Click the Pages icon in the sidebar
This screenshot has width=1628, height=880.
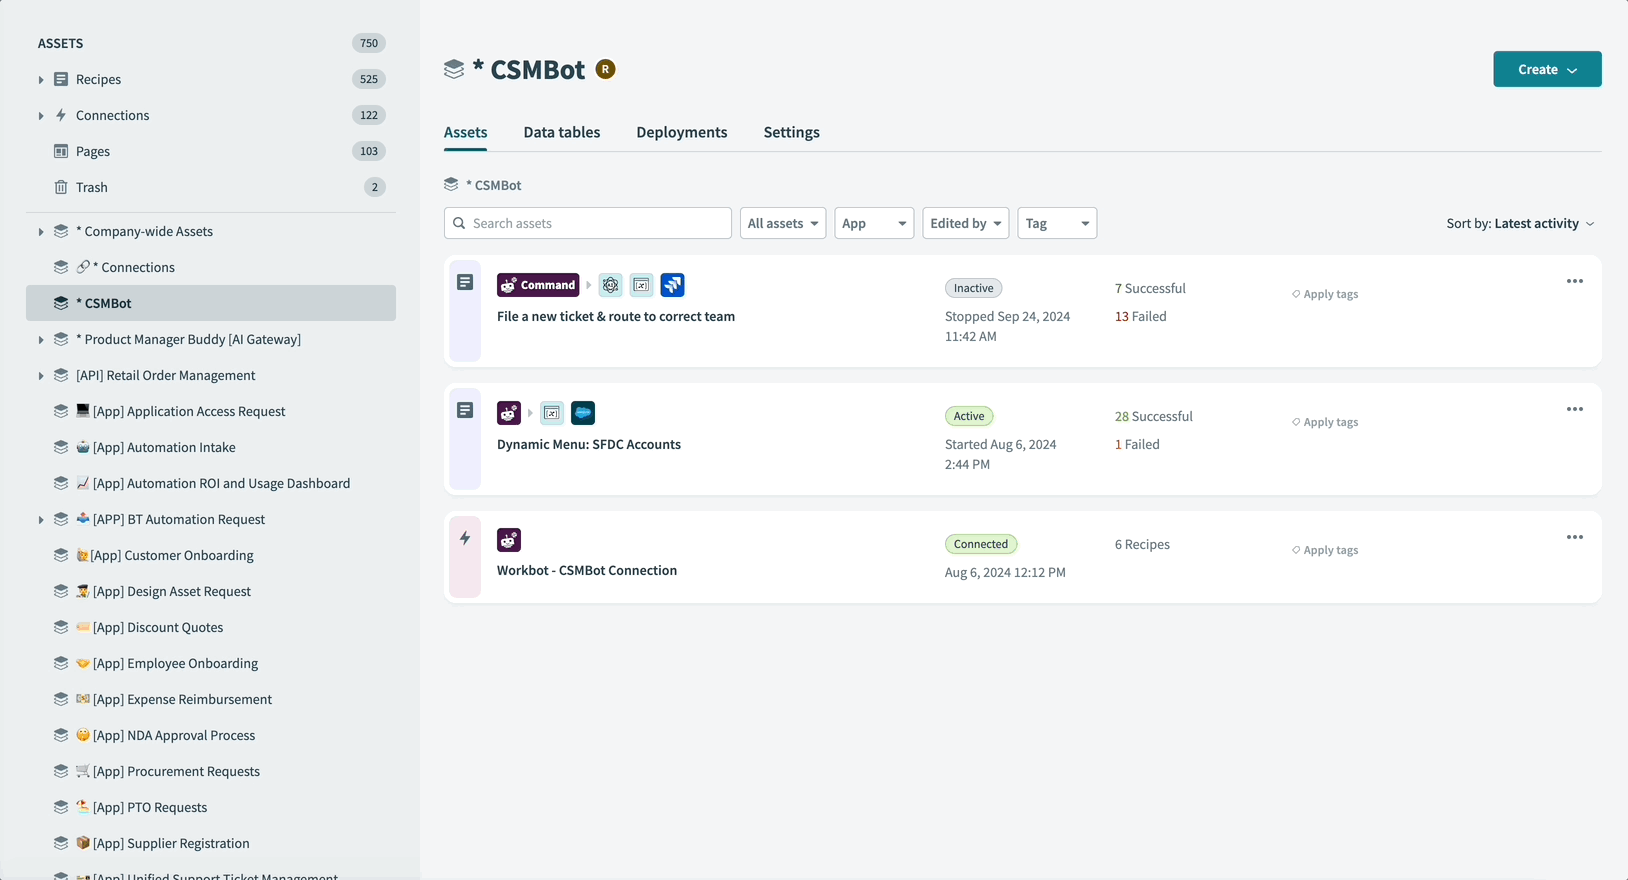pyautogui.click(x=61, y=151)
